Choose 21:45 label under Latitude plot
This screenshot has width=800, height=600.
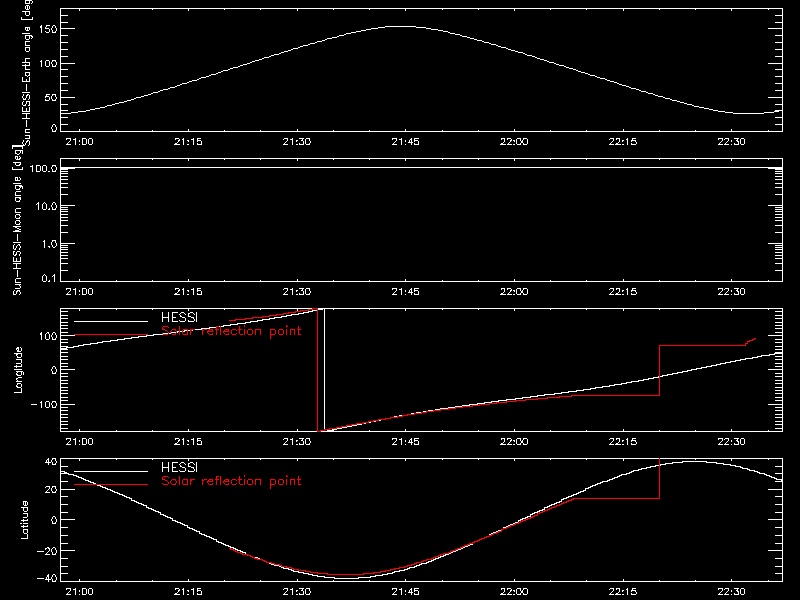(406, 592)
